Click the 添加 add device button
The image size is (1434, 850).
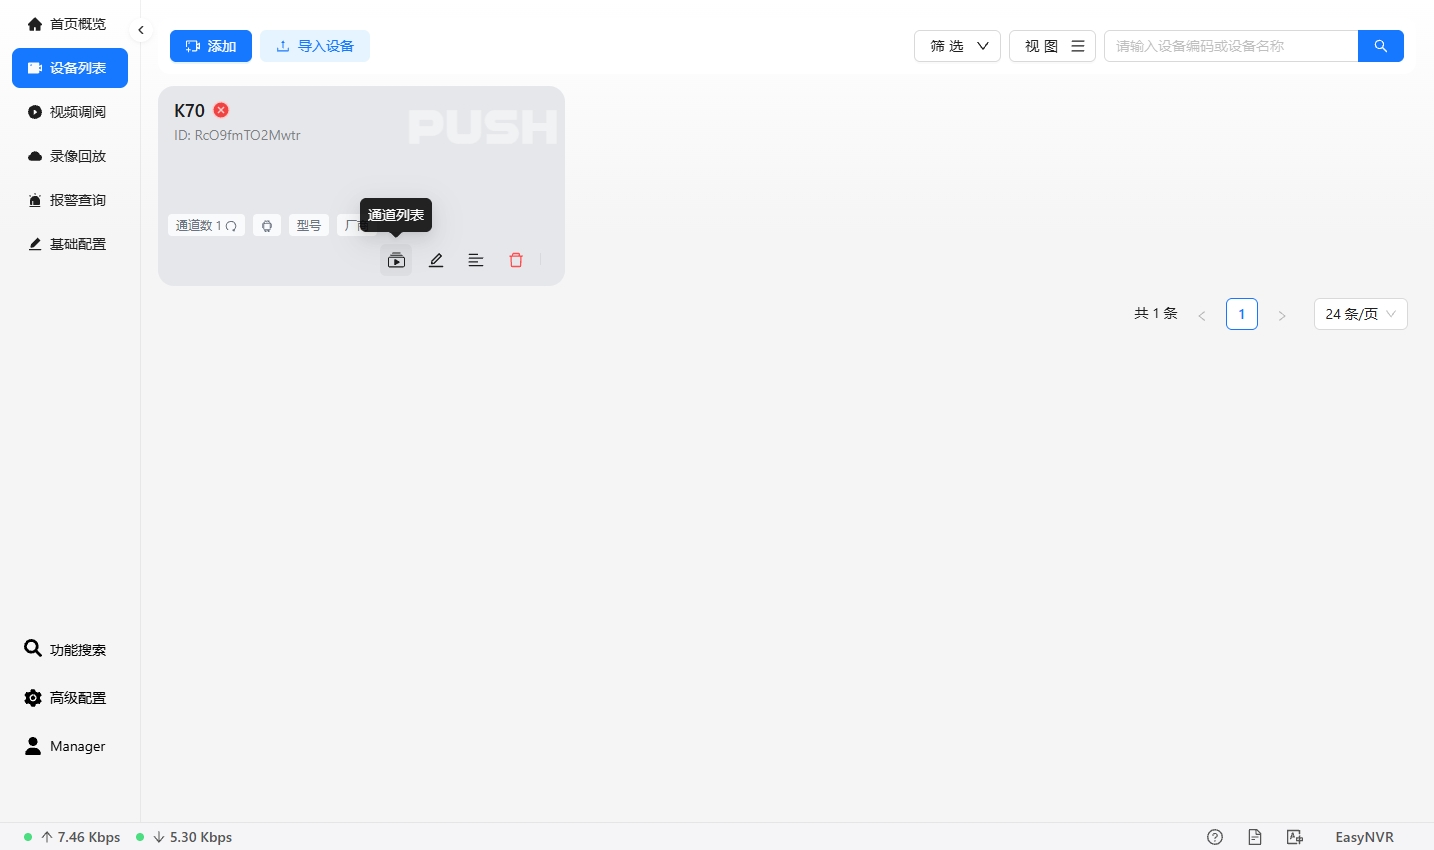[x=211, y=46]
